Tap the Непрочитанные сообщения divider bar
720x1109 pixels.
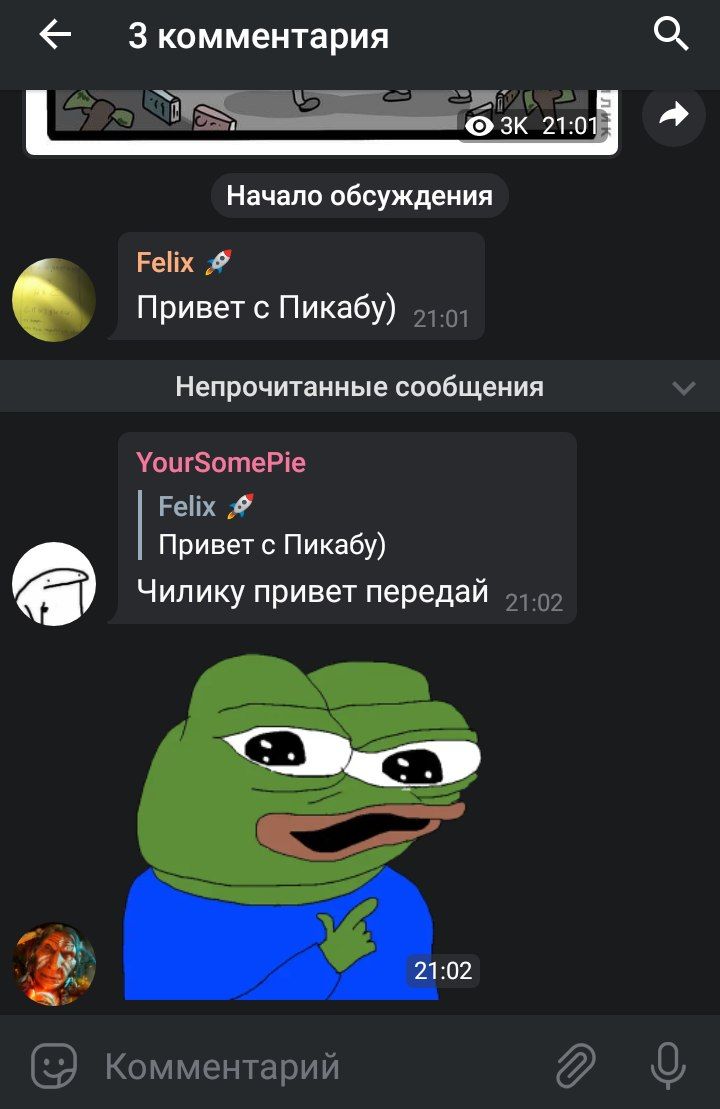pyautogui.click(x=360, y=386)
